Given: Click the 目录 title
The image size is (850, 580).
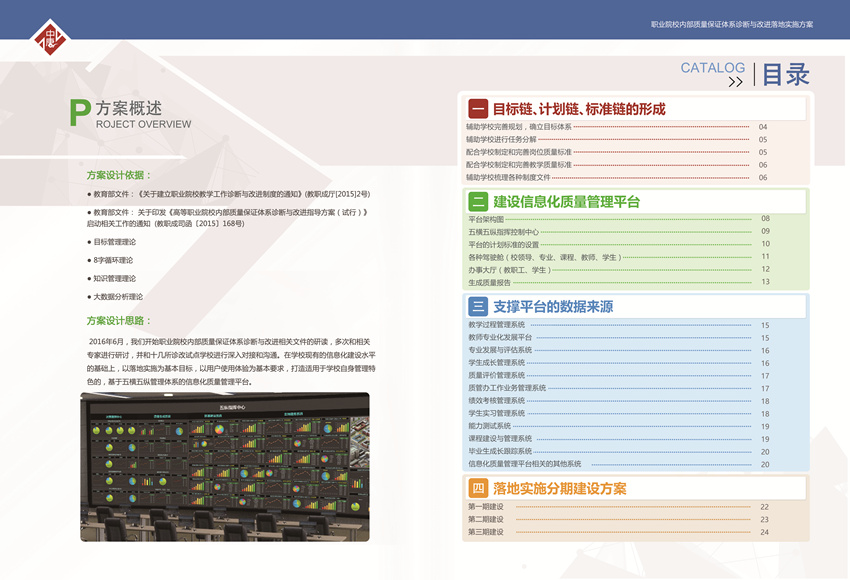Looking at the screenshot, I should (x=786, y=74).
